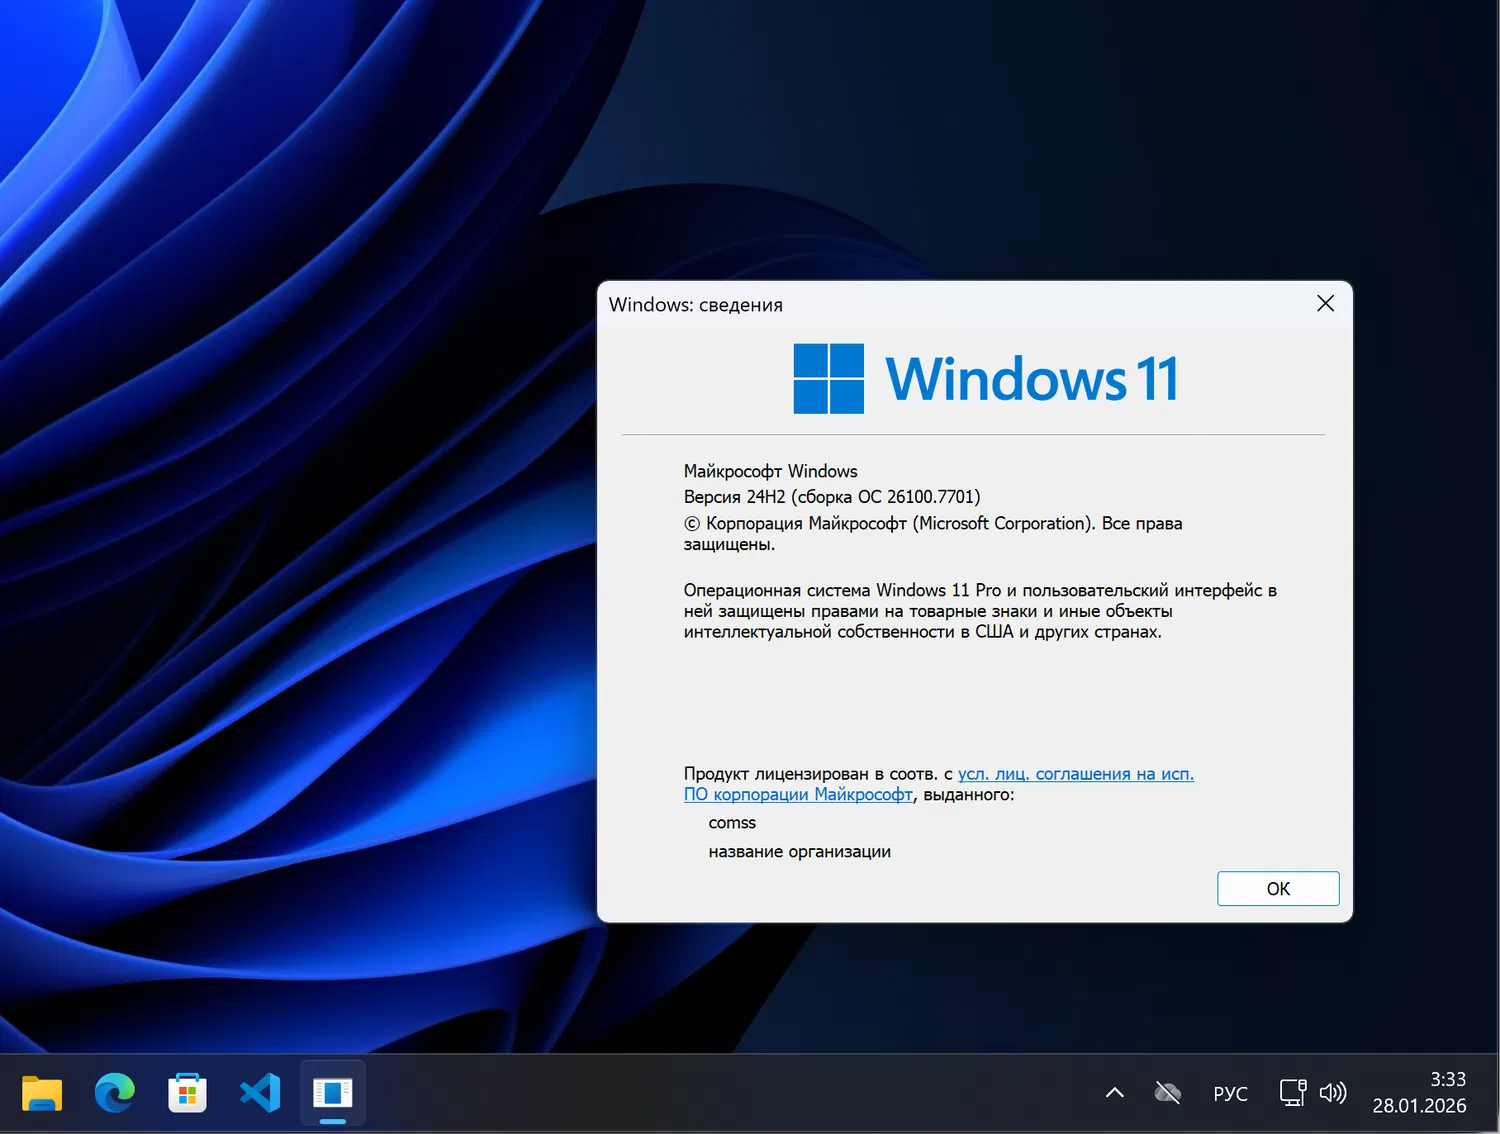Launch Microsoft Edge from the taskbar
Screen dimensions: 1500x1134
pos(114,1093)
